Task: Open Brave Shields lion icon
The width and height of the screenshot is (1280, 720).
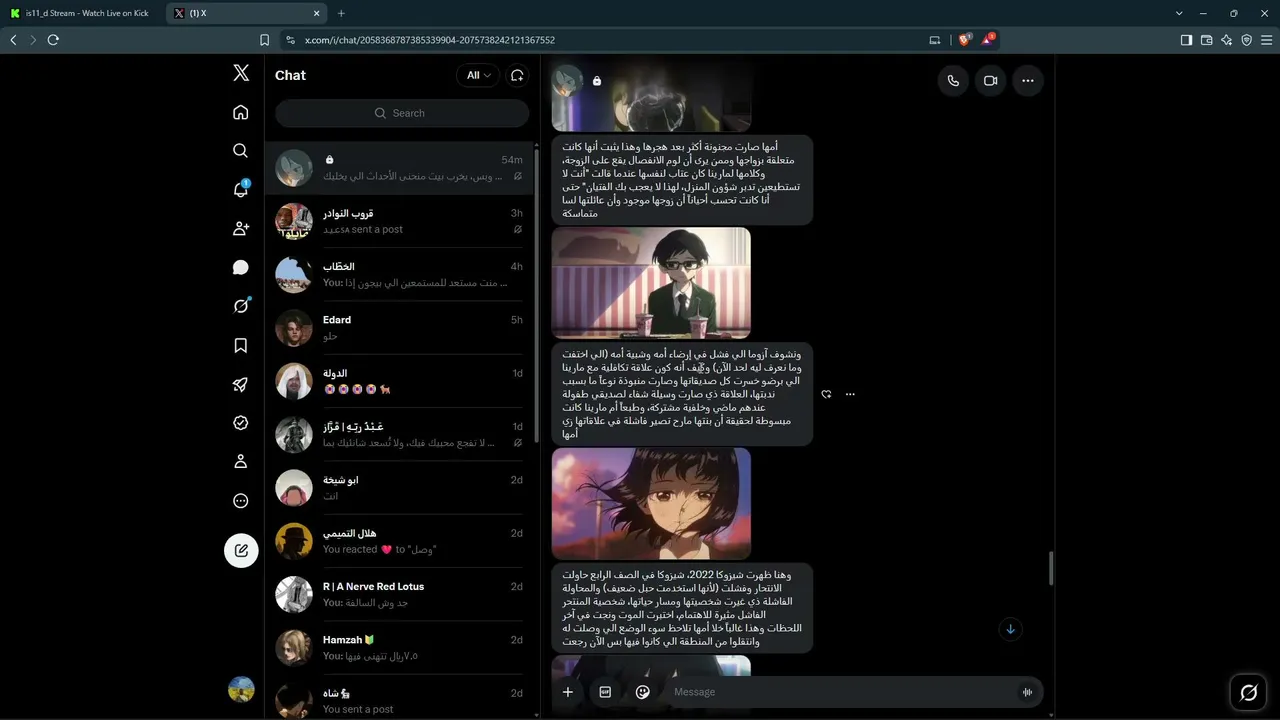Action: click(x=964, y=40)
